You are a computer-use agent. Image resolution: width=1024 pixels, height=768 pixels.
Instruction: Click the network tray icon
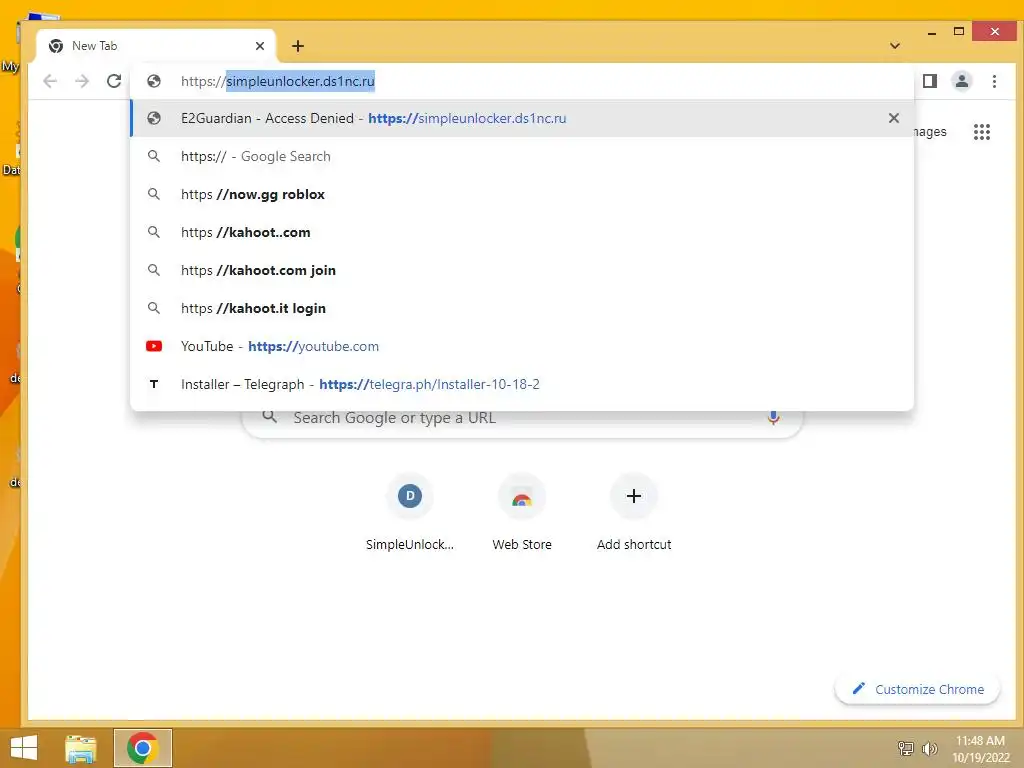[x=906, y=748]
